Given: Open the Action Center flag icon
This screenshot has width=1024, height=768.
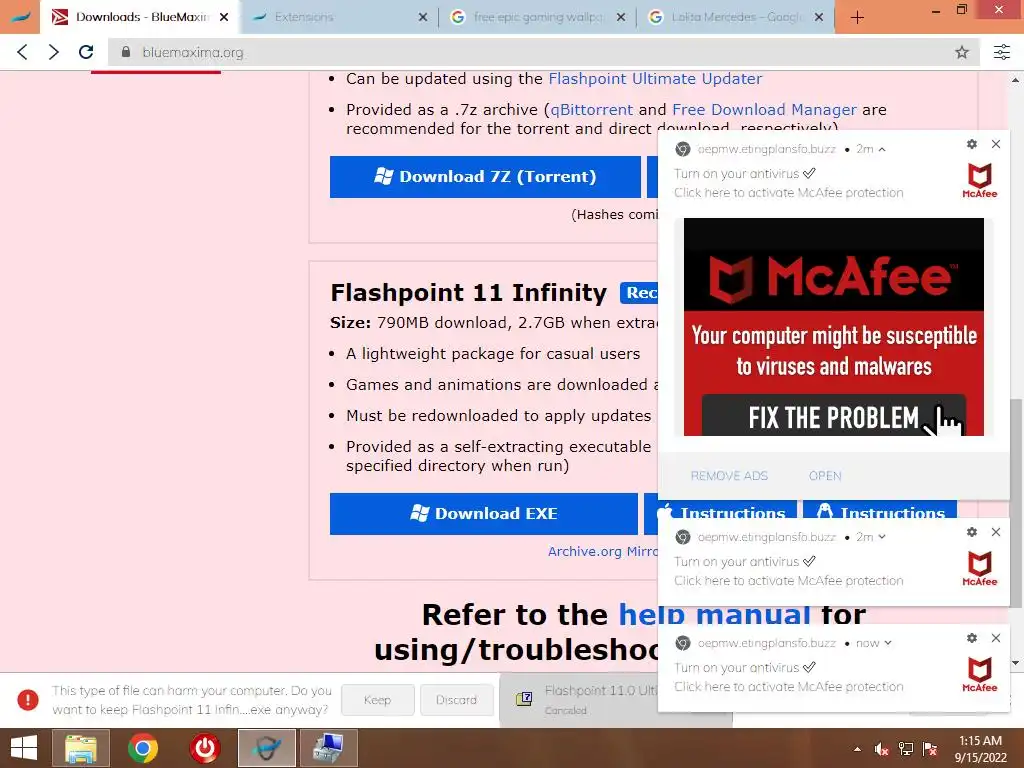Looking at the screenshot, I should (930, 750).
